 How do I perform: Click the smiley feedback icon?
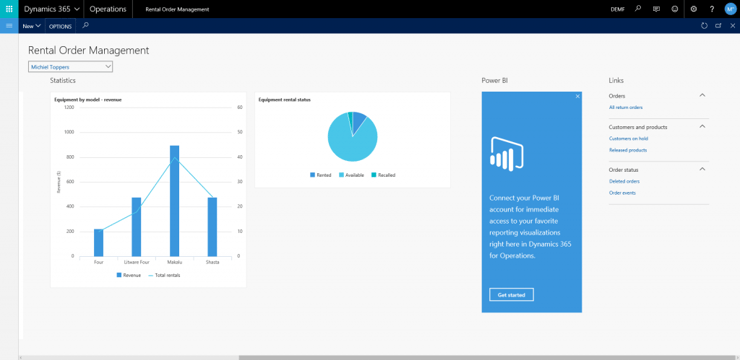[674, 9]
